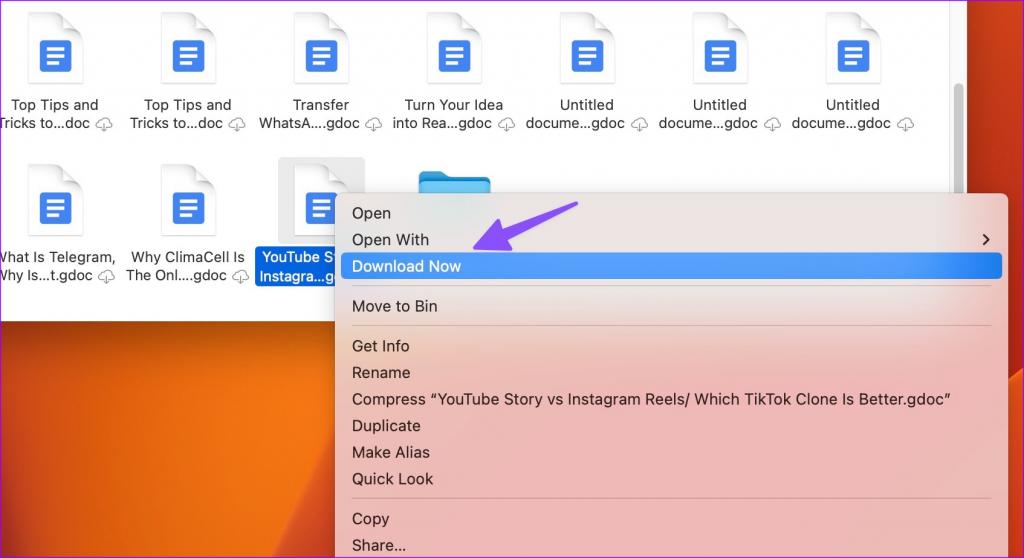
Task: Select the Turn Your Idea document icon
Action: [454, 49]
